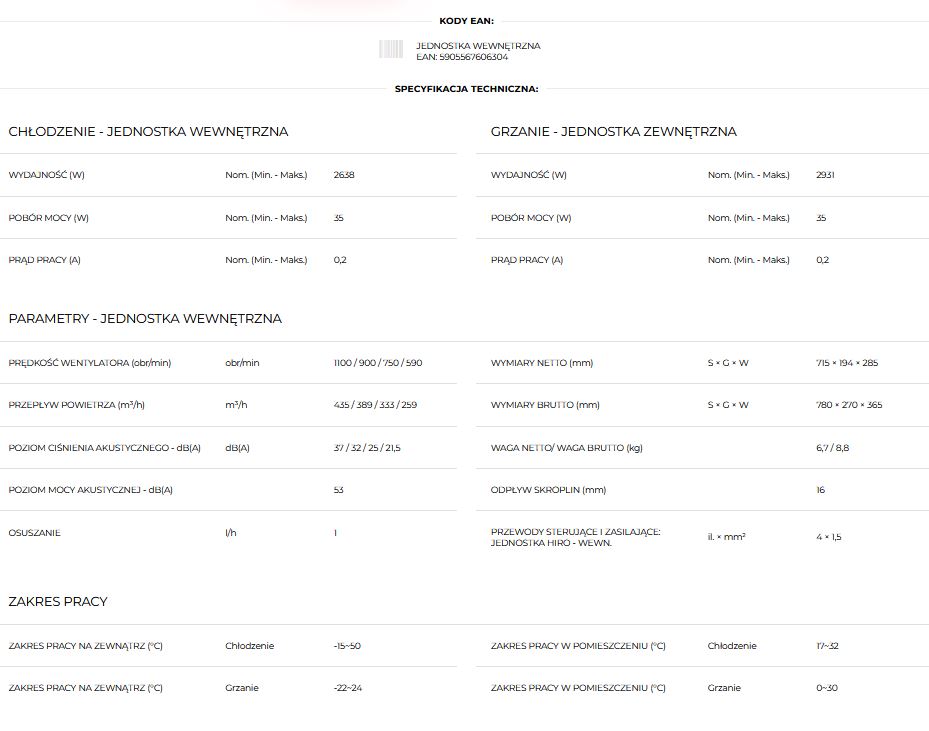Click the ZAKRES PRACY section heading

58,602
